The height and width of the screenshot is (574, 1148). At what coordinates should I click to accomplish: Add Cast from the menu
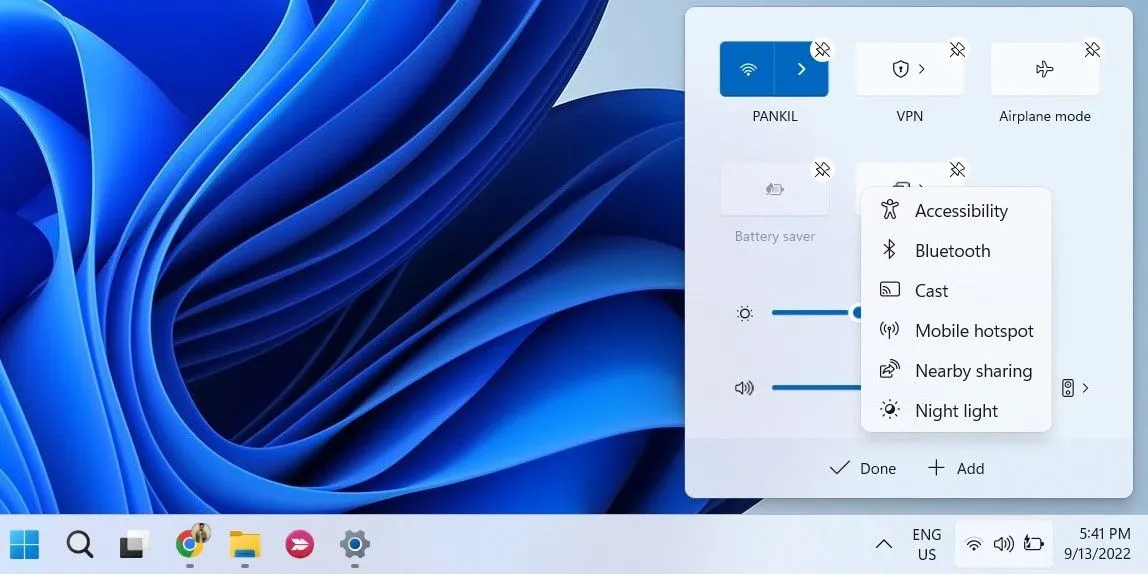coord(956,291)
